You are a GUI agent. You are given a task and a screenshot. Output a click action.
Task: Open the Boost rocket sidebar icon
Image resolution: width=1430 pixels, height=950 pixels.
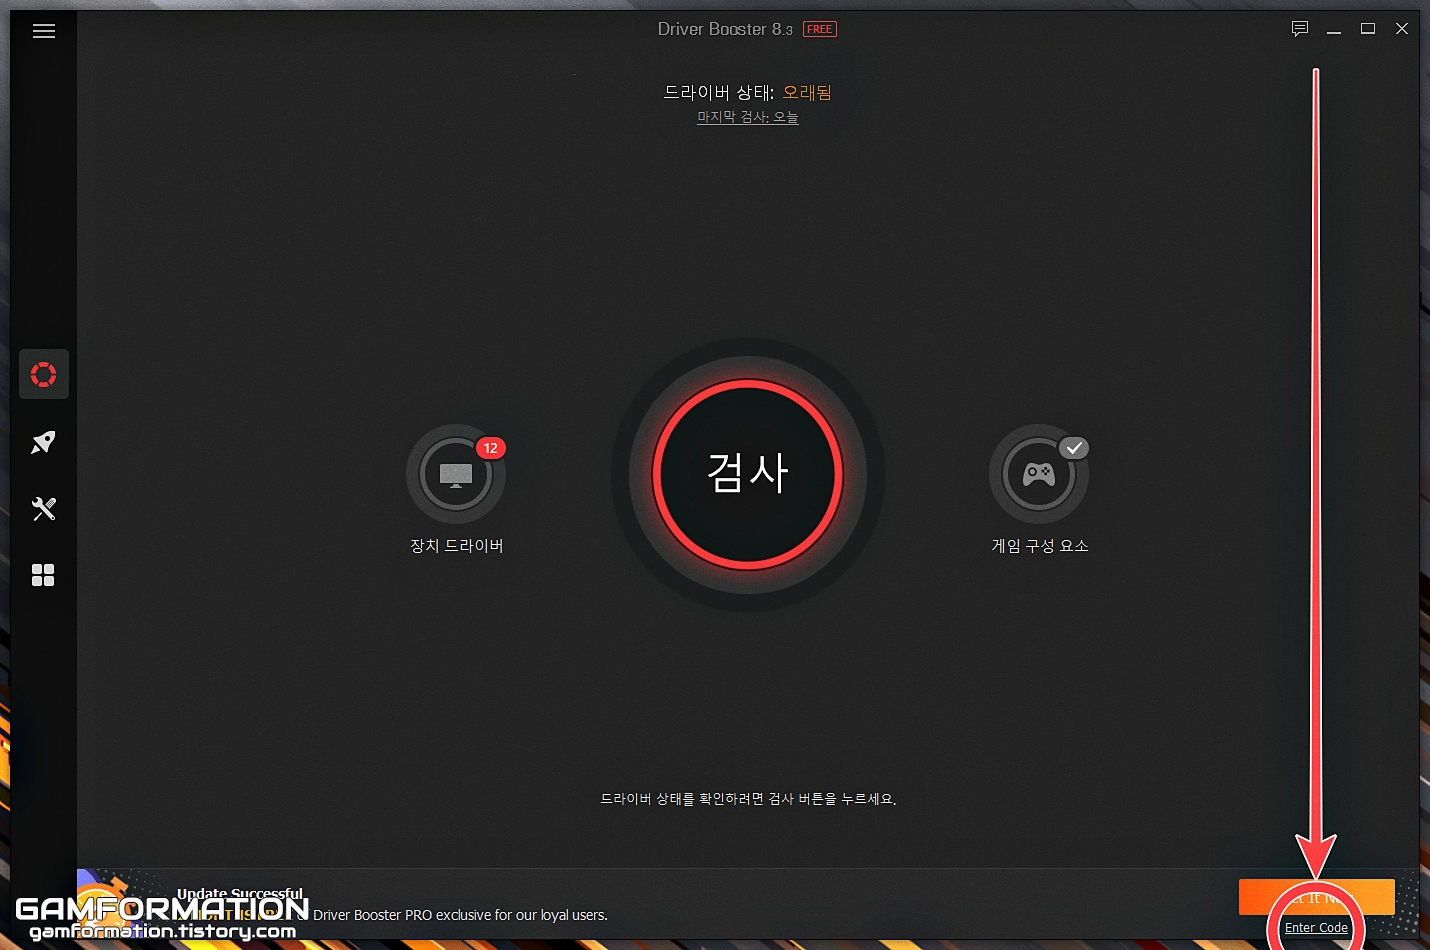(x=43, y=442)
